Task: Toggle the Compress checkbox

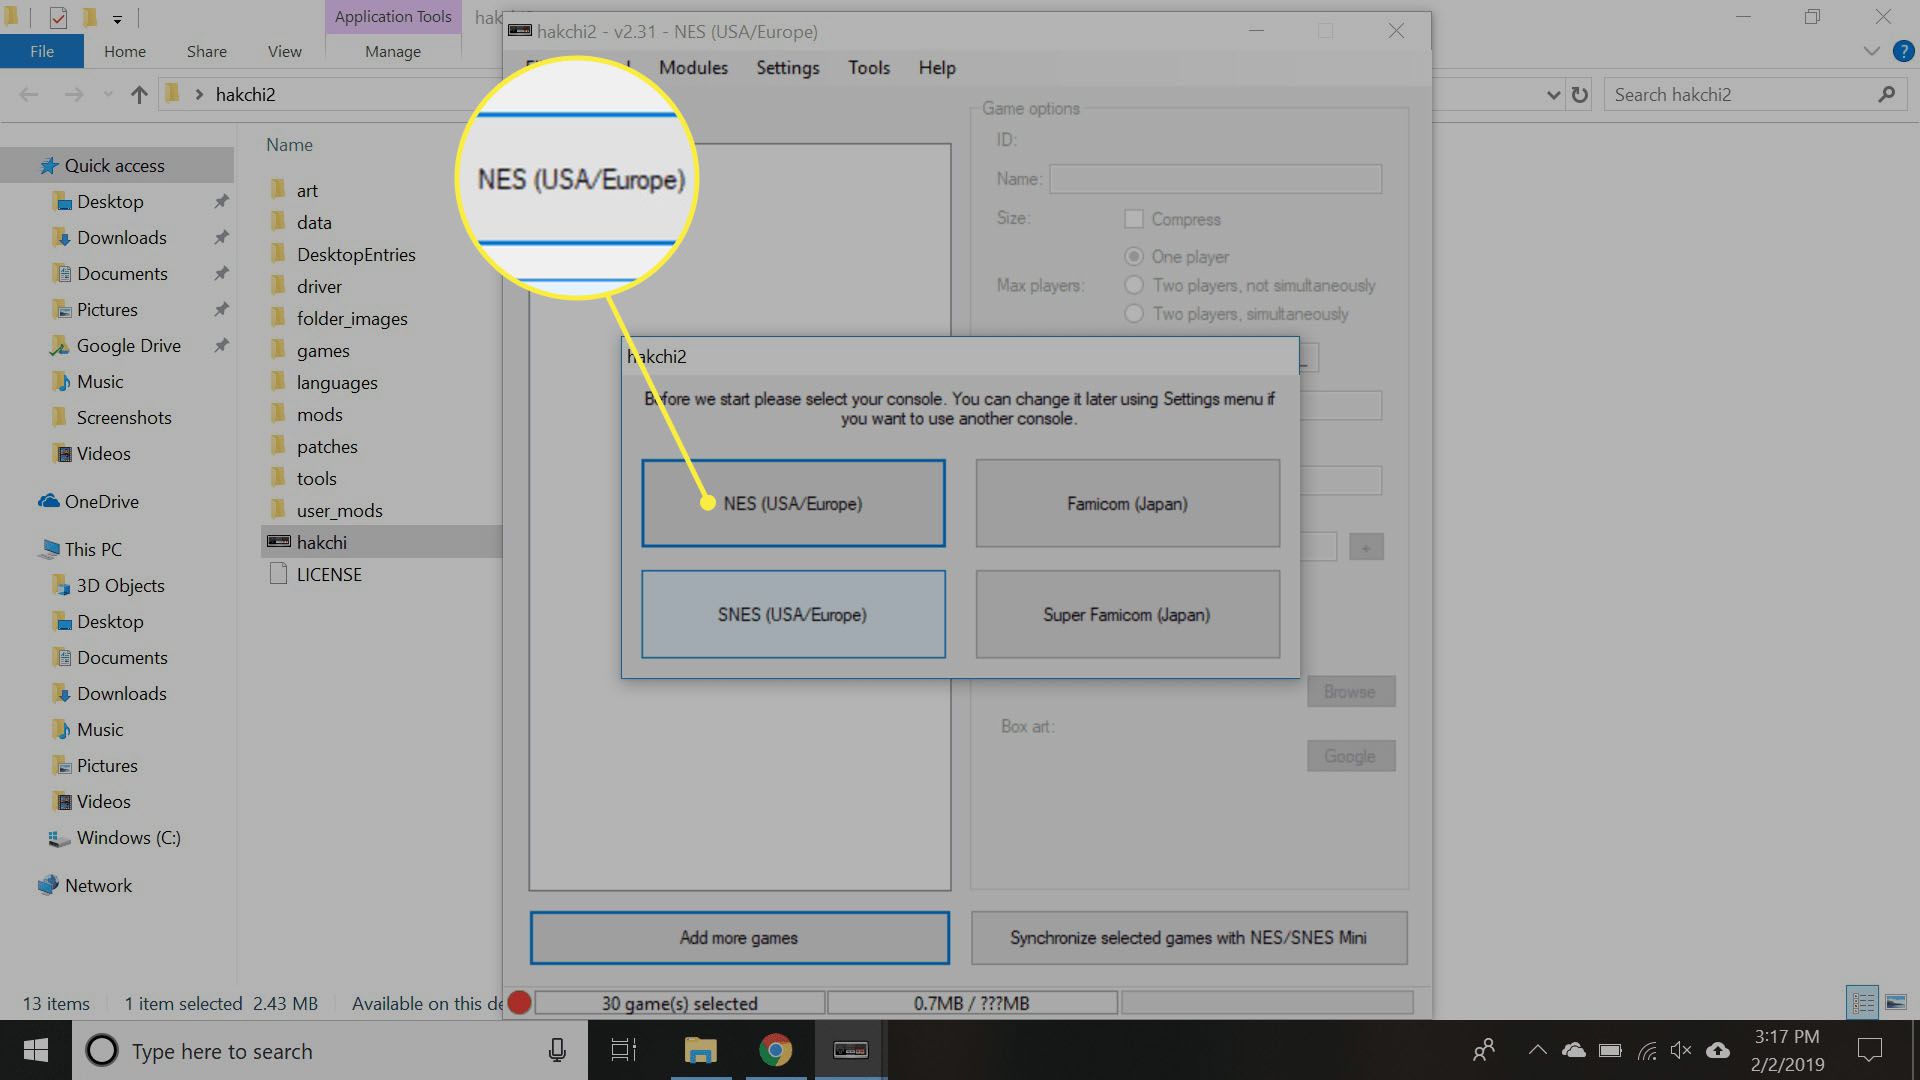Action: 1134,219
